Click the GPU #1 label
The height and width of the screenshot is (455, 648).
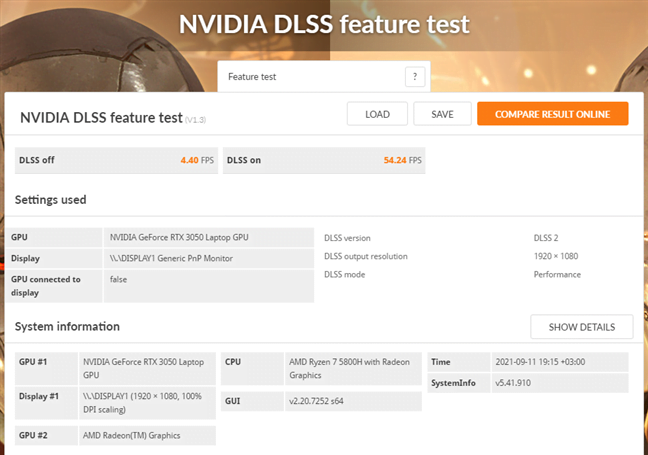pos(33,362)
